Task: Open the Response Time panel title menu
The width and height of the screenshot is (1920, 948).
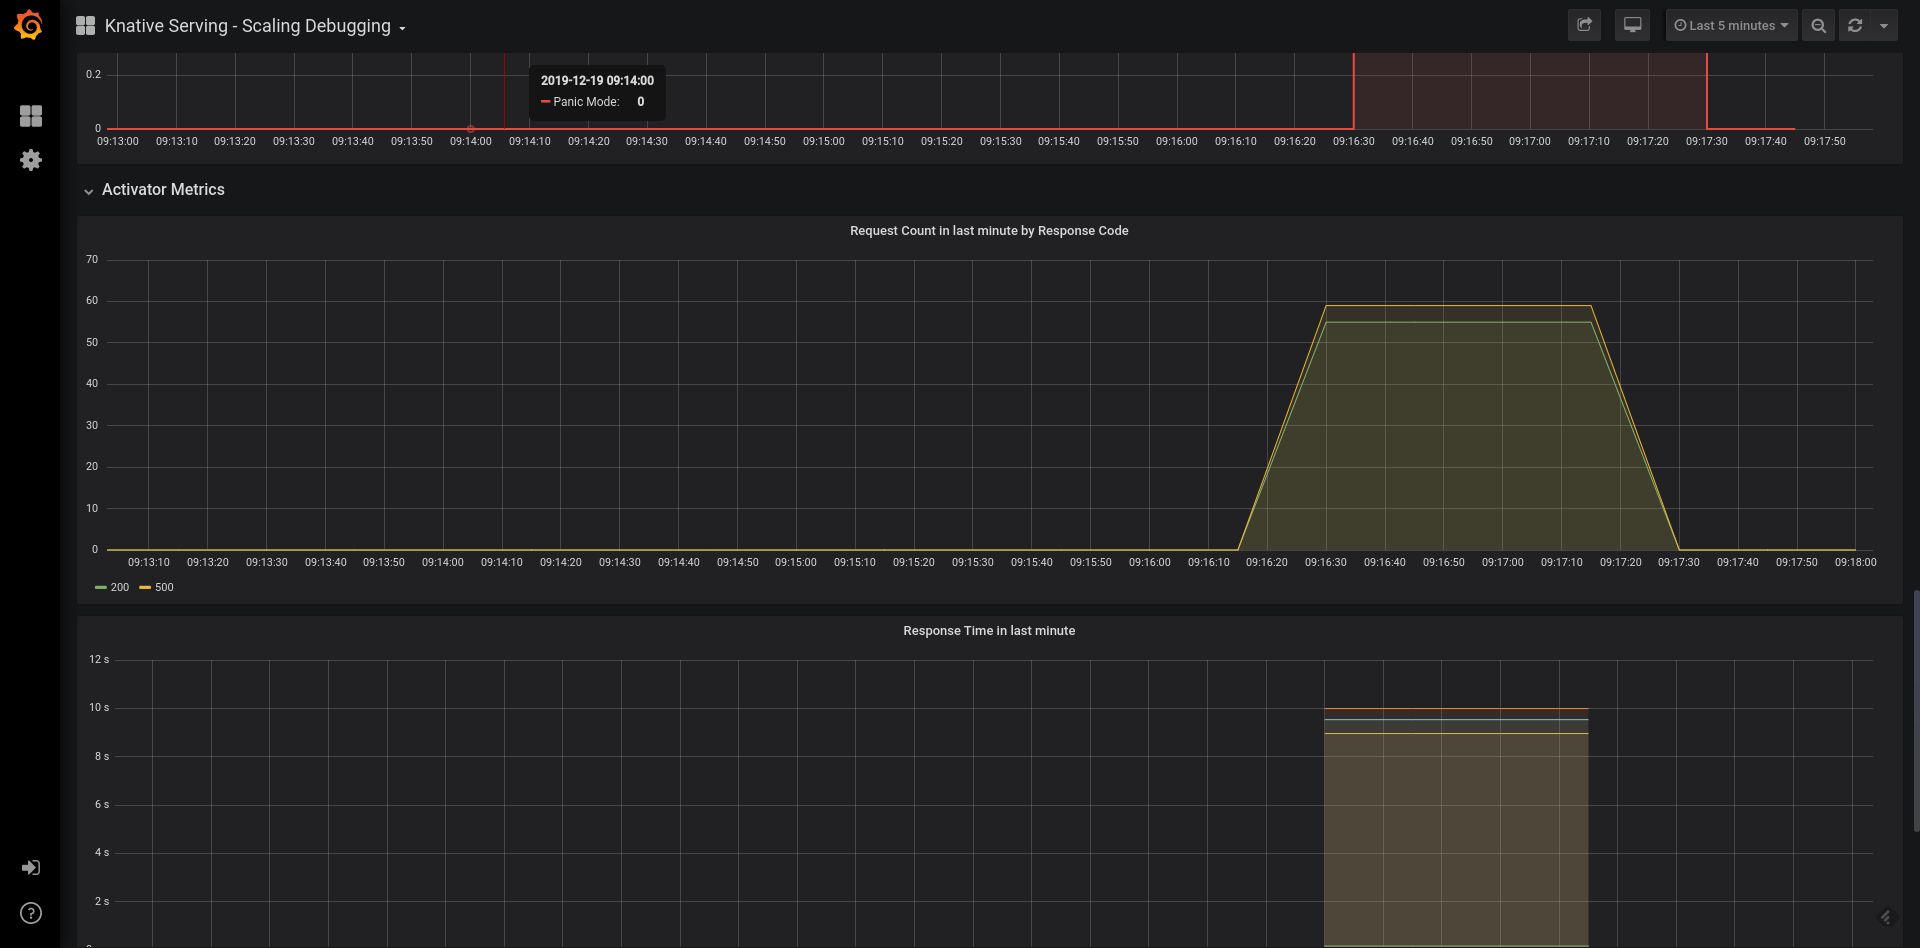Action: 989,631
